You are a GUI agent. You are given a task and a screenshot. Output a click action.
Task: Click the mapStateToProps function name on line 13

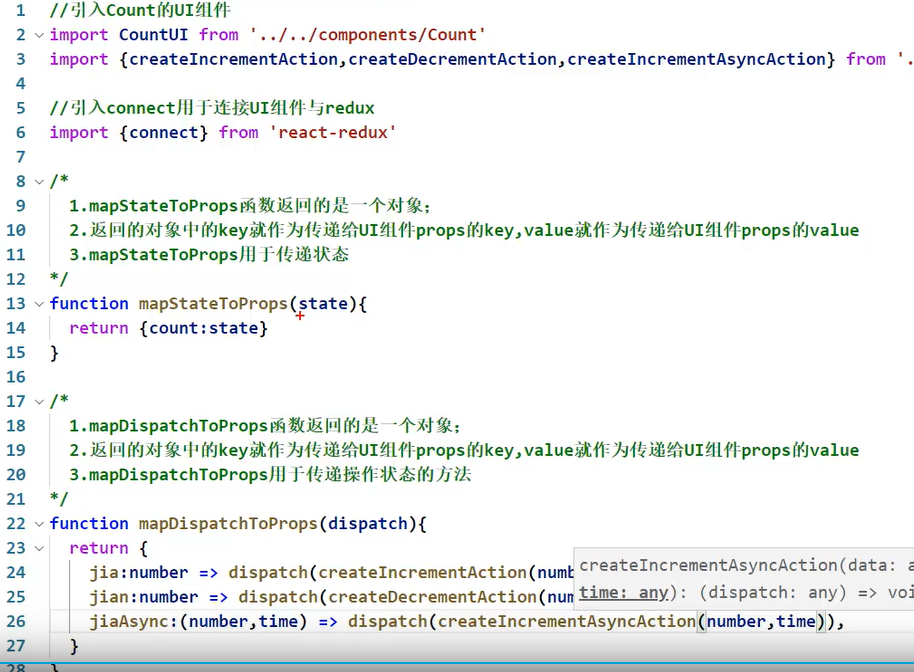click(x=213, y=304)
